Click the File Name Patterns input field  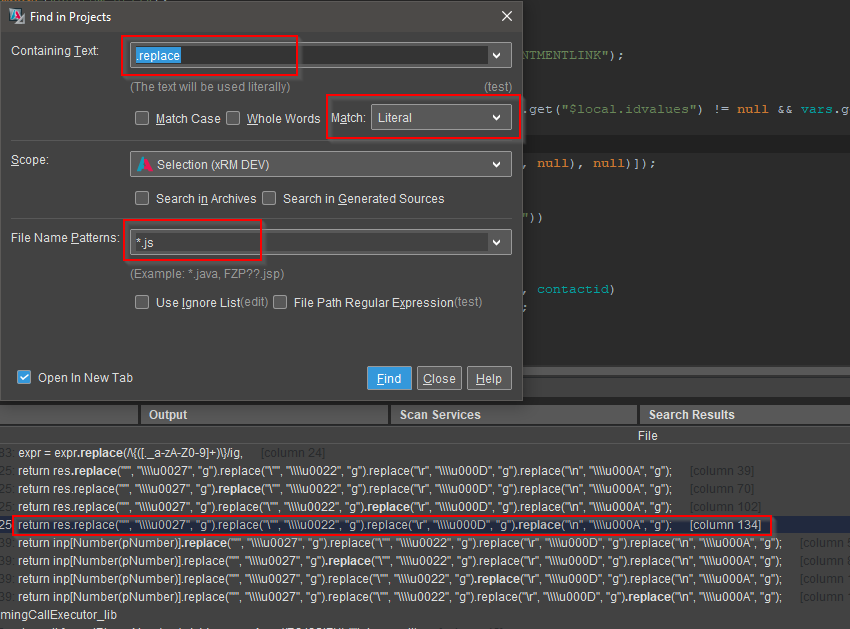(309, 242)
